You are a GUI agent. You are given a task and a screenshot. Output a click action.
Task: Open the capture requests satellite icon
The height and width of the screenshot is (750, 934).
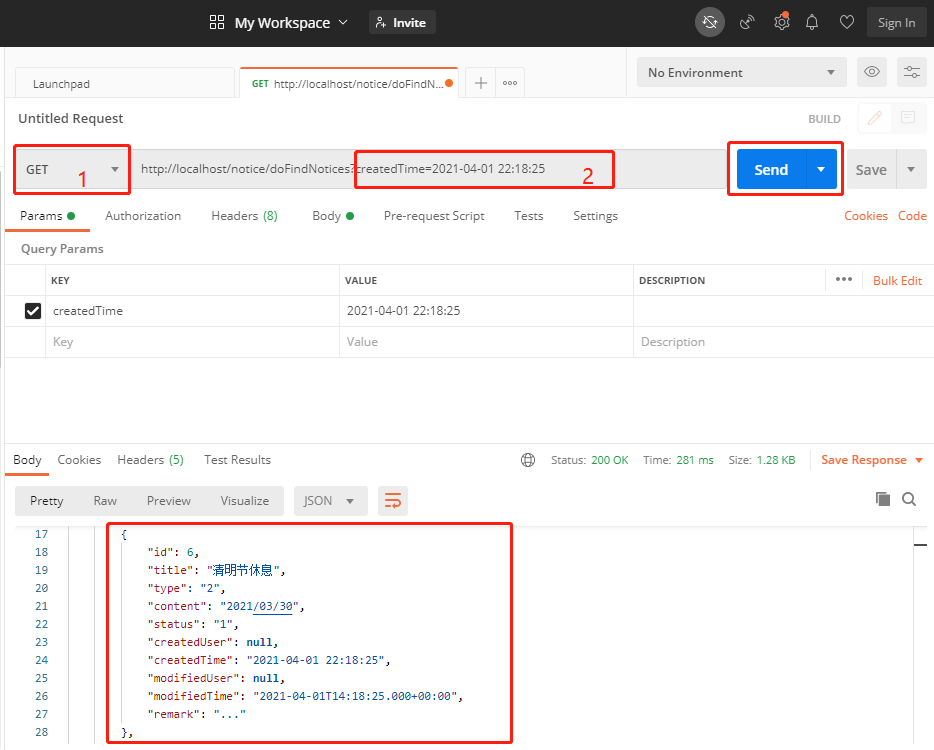tap(747, 23)
